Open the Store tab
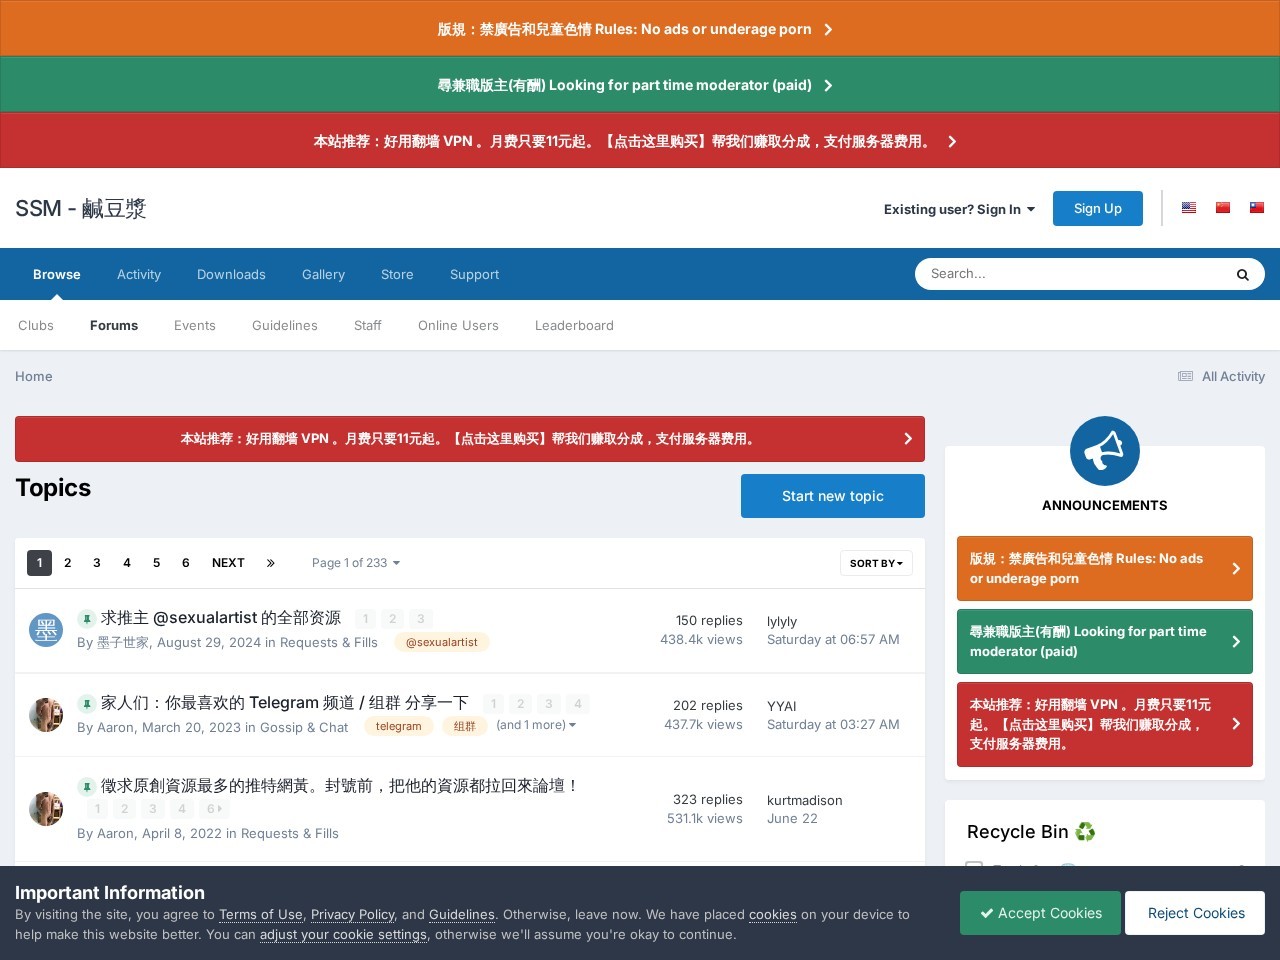 [x=397, y=274]
